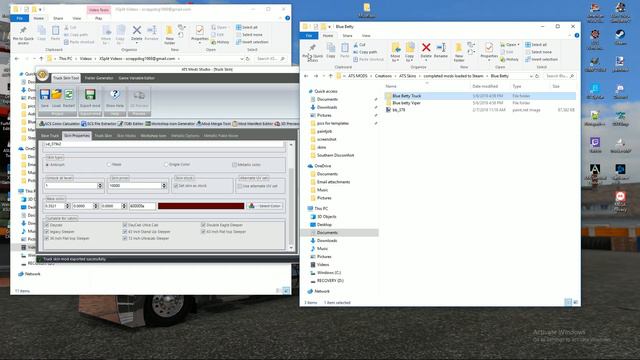
Task: Click Copy path in Blue Betty ribbon
Action: [365, 52]
